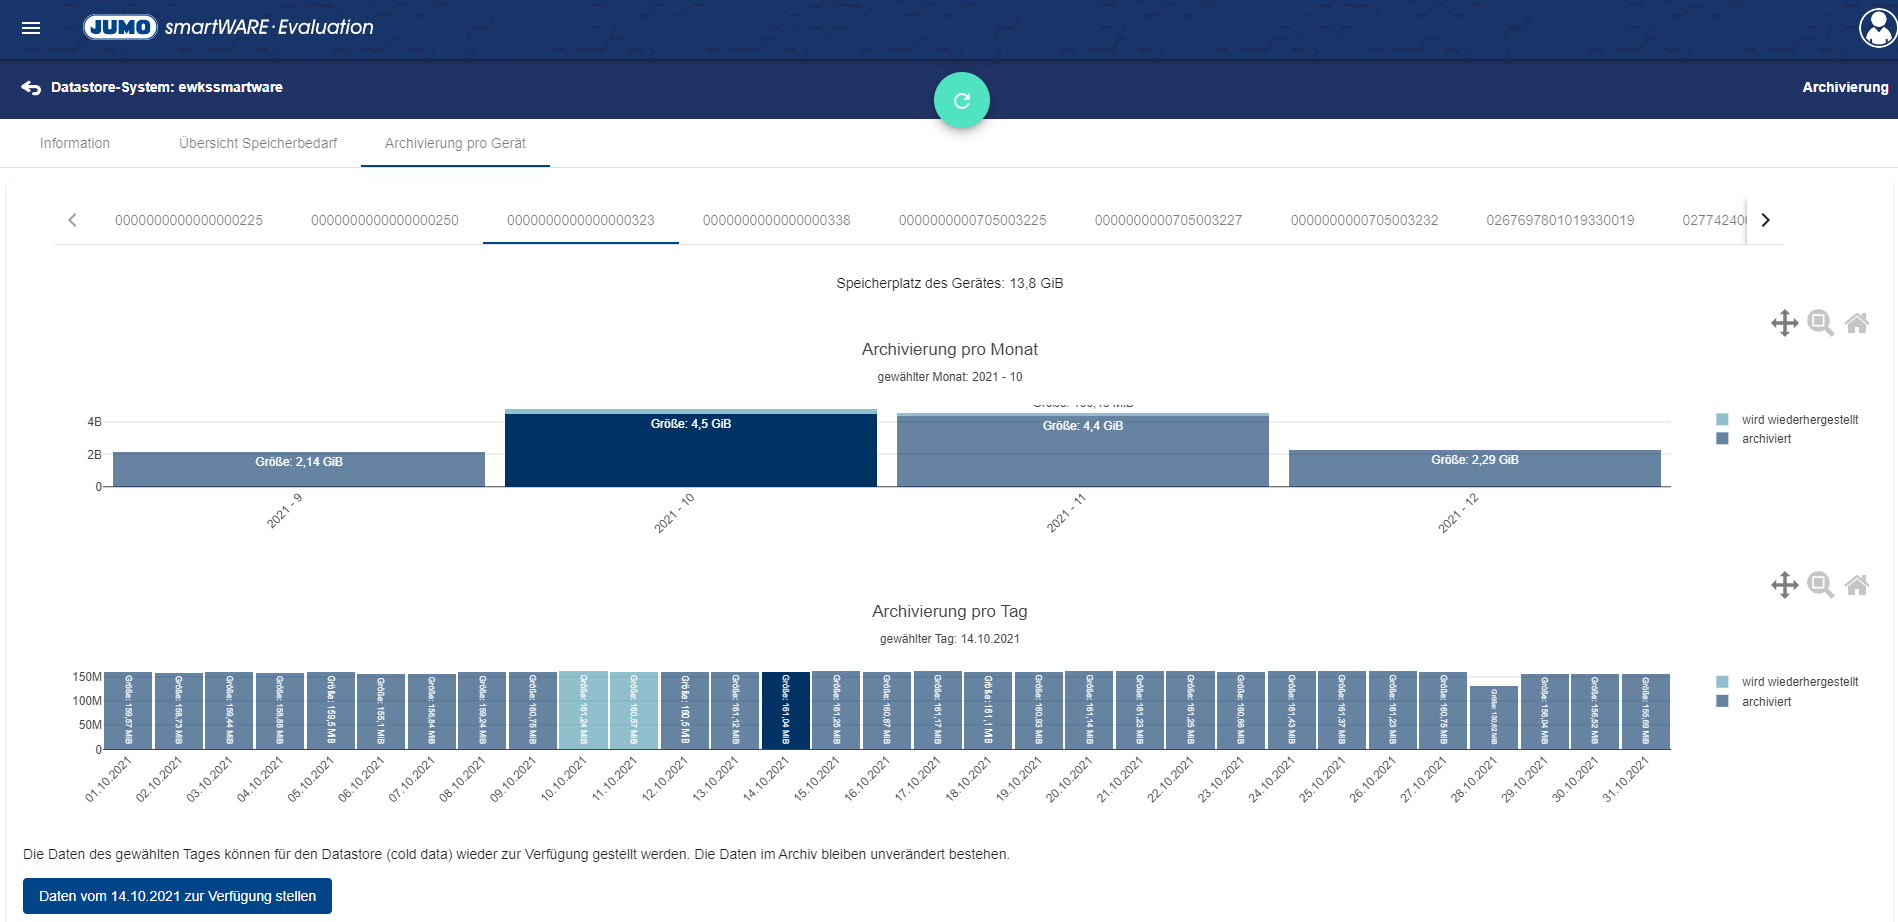The height and width of the screenshot is (922, 1898).
Task: Click the green refresh button
Action: (961, 100)
